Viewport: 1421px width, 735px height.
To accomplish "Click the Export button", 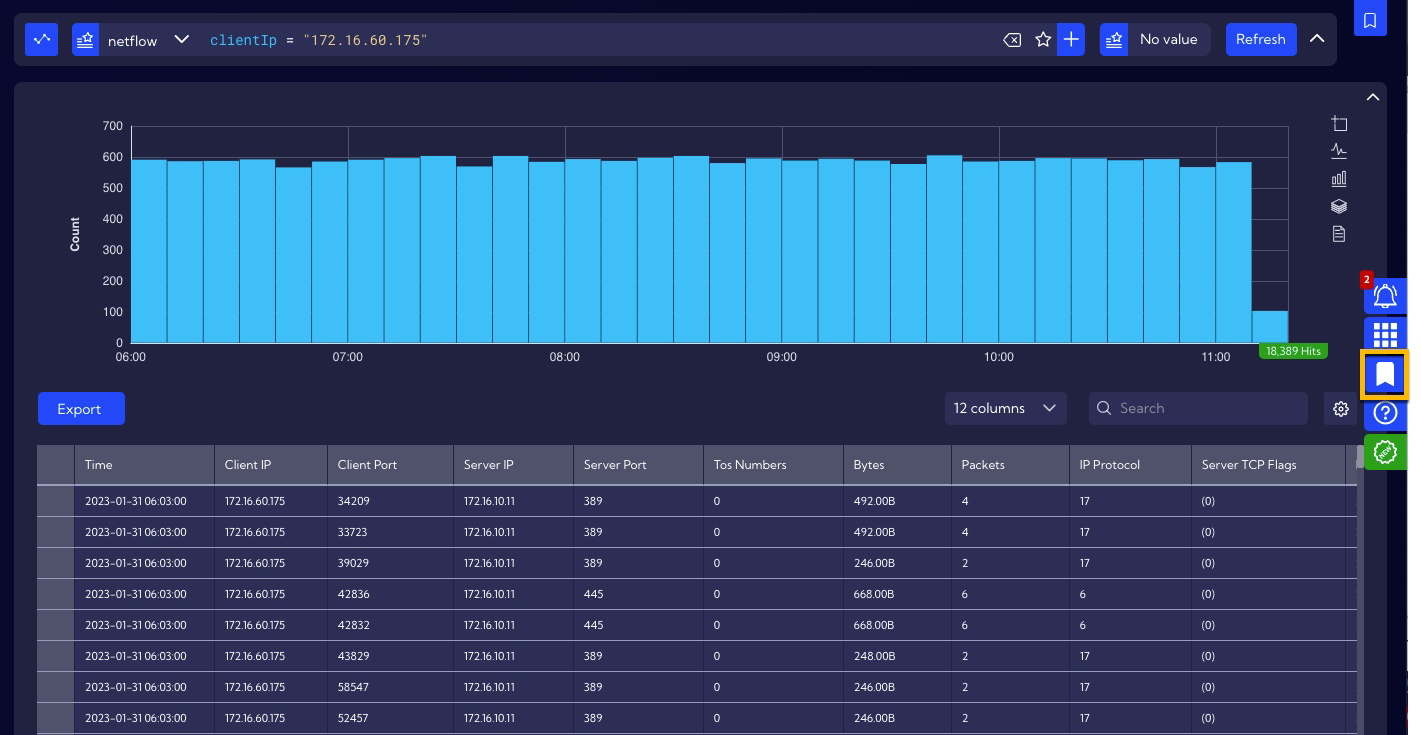I will [81, 409].
